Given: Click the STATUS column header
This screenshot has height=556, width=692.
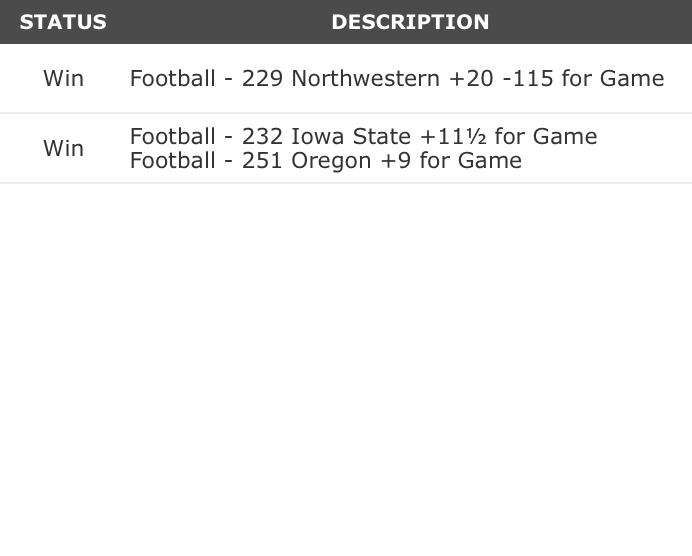Looking at the screenshot, I should tap(63, 22).
